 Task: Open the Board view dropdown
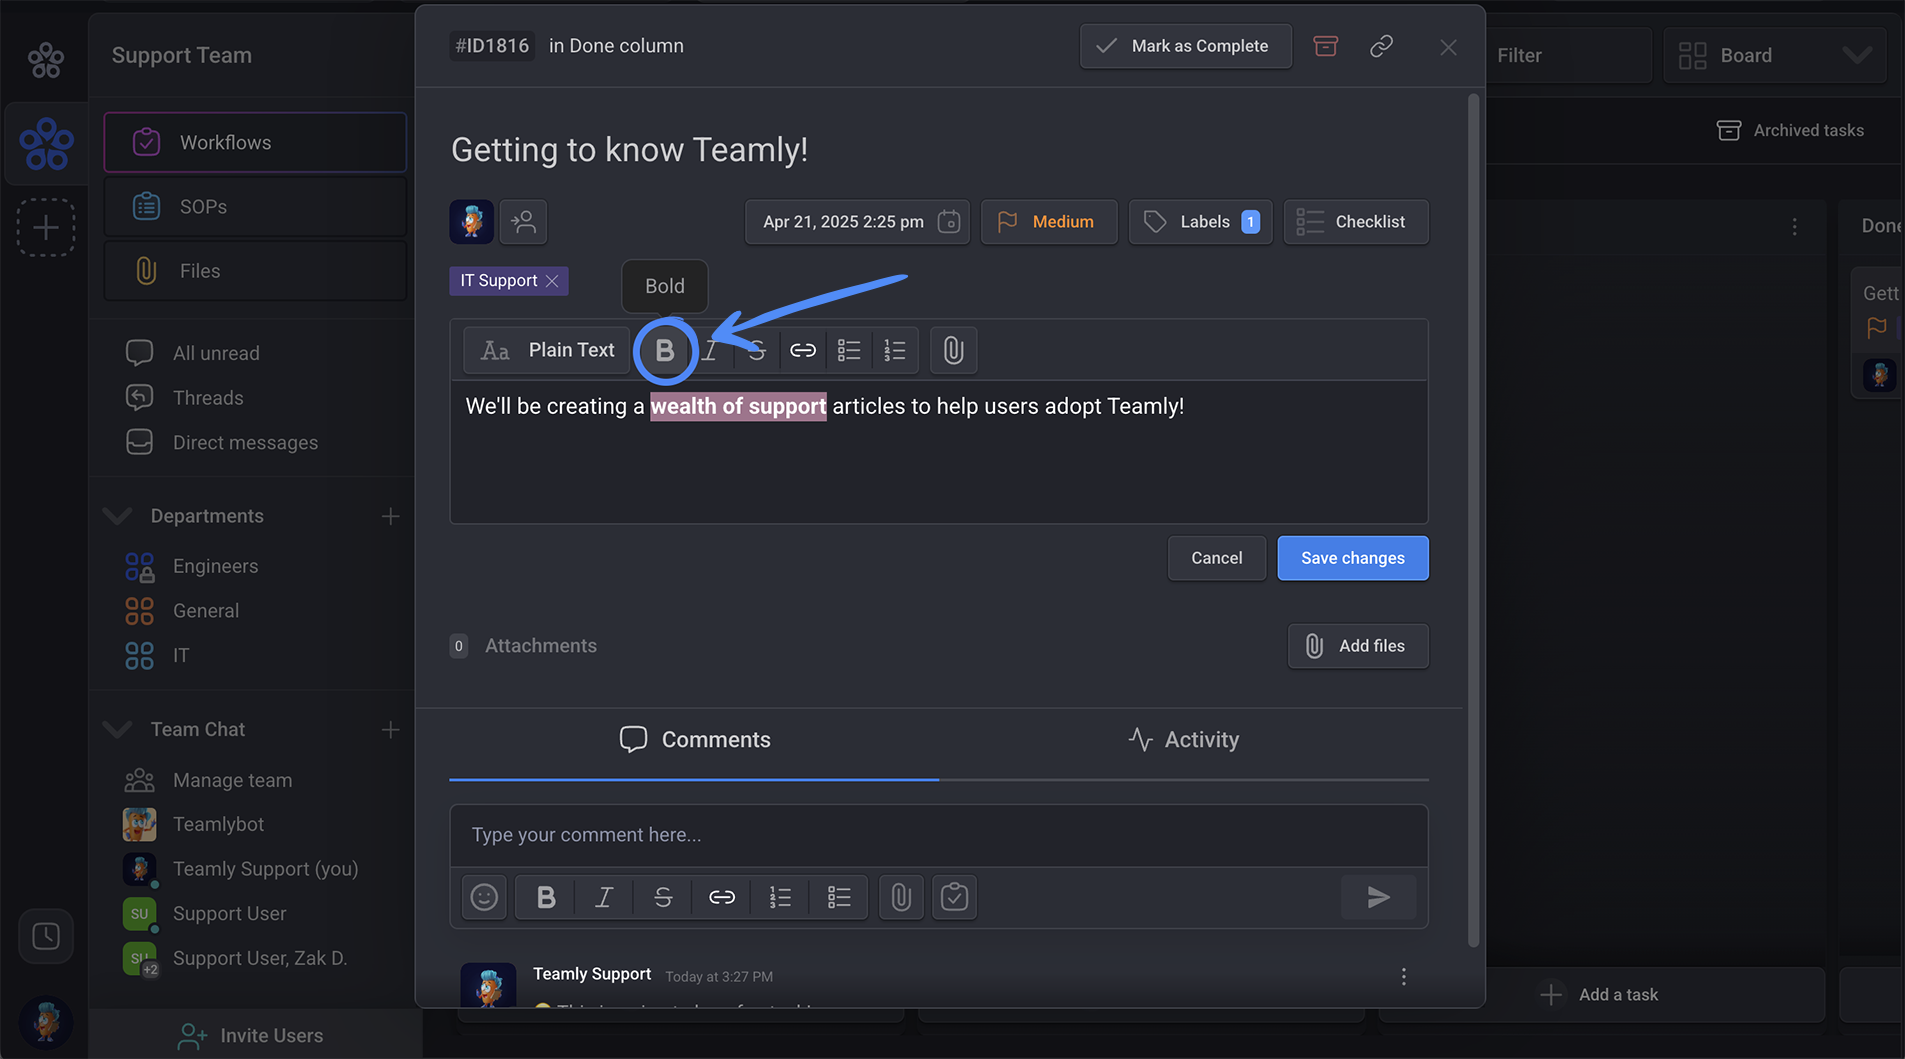1775,55
